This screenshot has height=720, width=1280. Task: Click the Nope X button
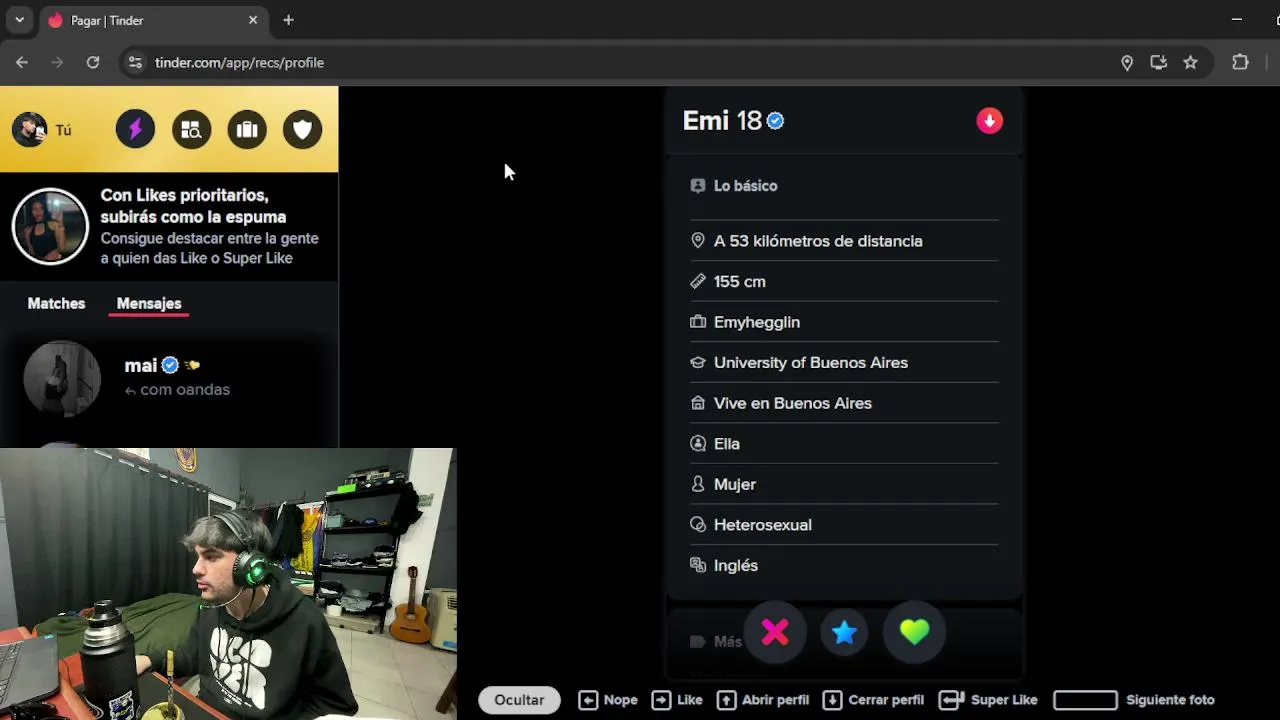point(775,632)
